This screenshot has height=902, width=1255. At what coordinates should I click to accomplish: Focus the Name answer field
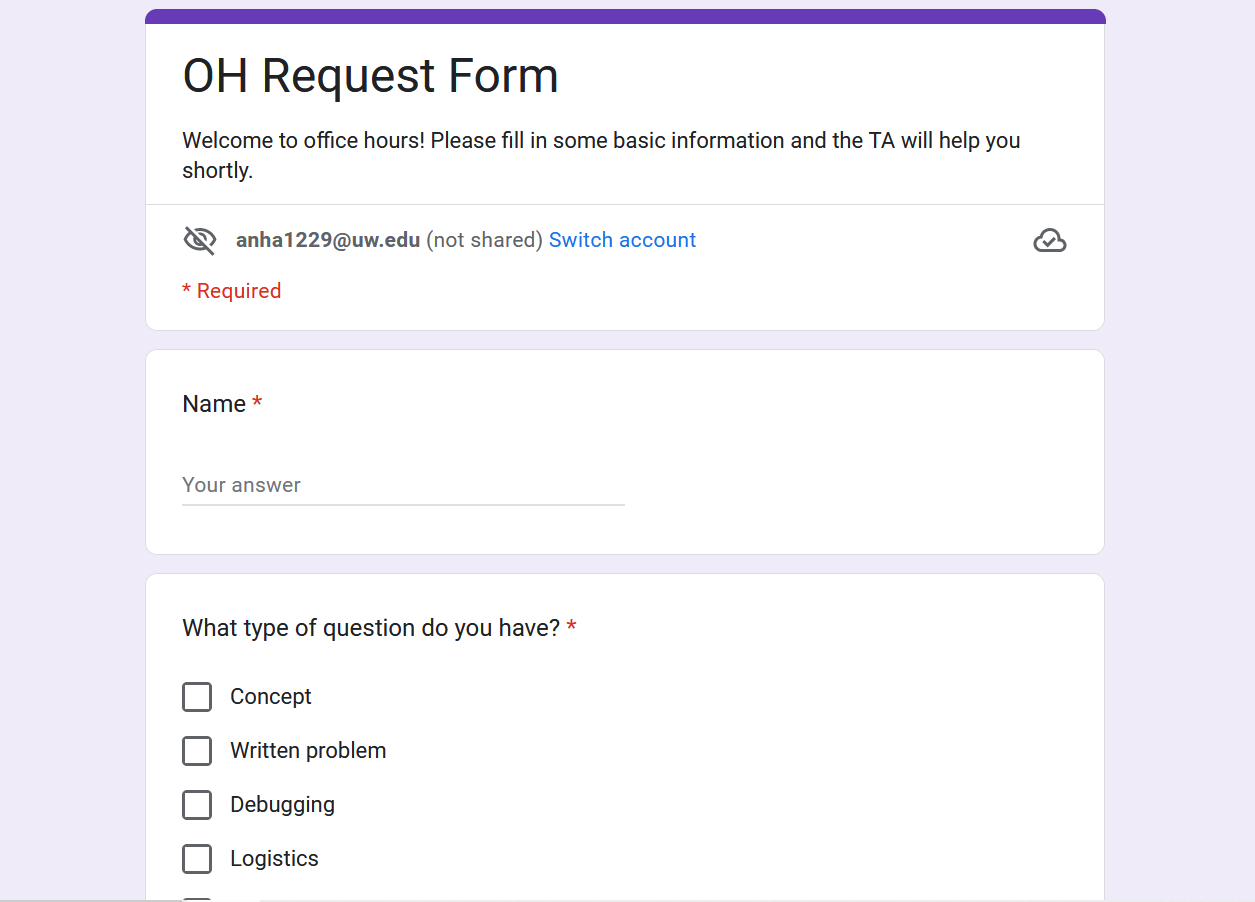click(403, 485)
